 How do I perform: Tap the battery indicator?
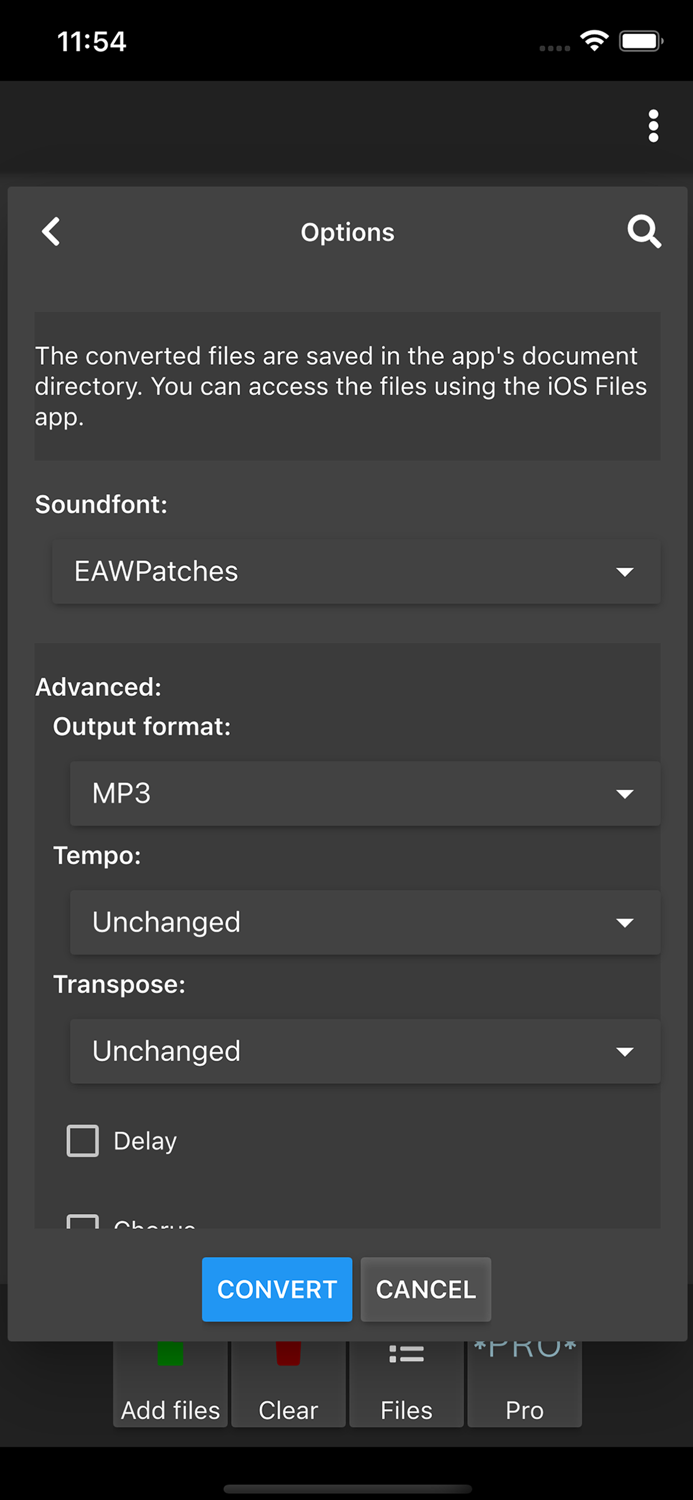640,40
